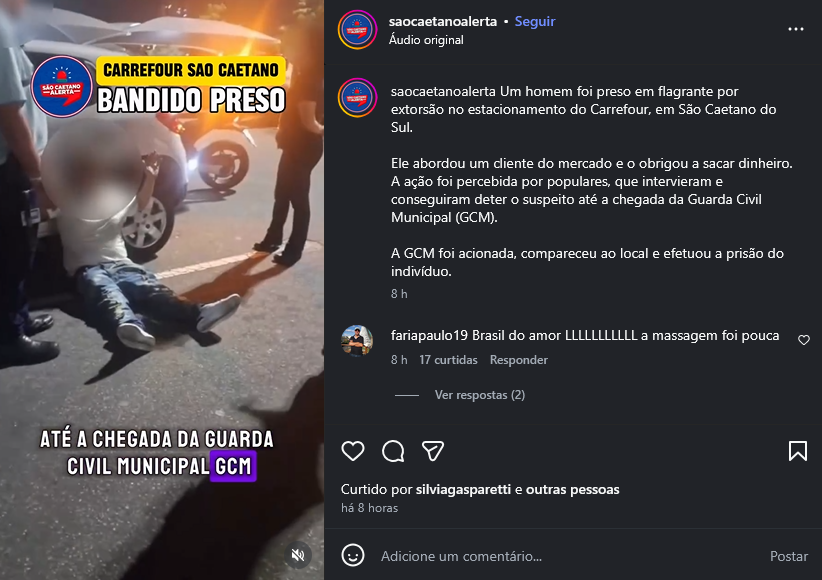This screenshot has height=580, width=822.
Task: Open the three-dot more options menu
Action: 796,29
